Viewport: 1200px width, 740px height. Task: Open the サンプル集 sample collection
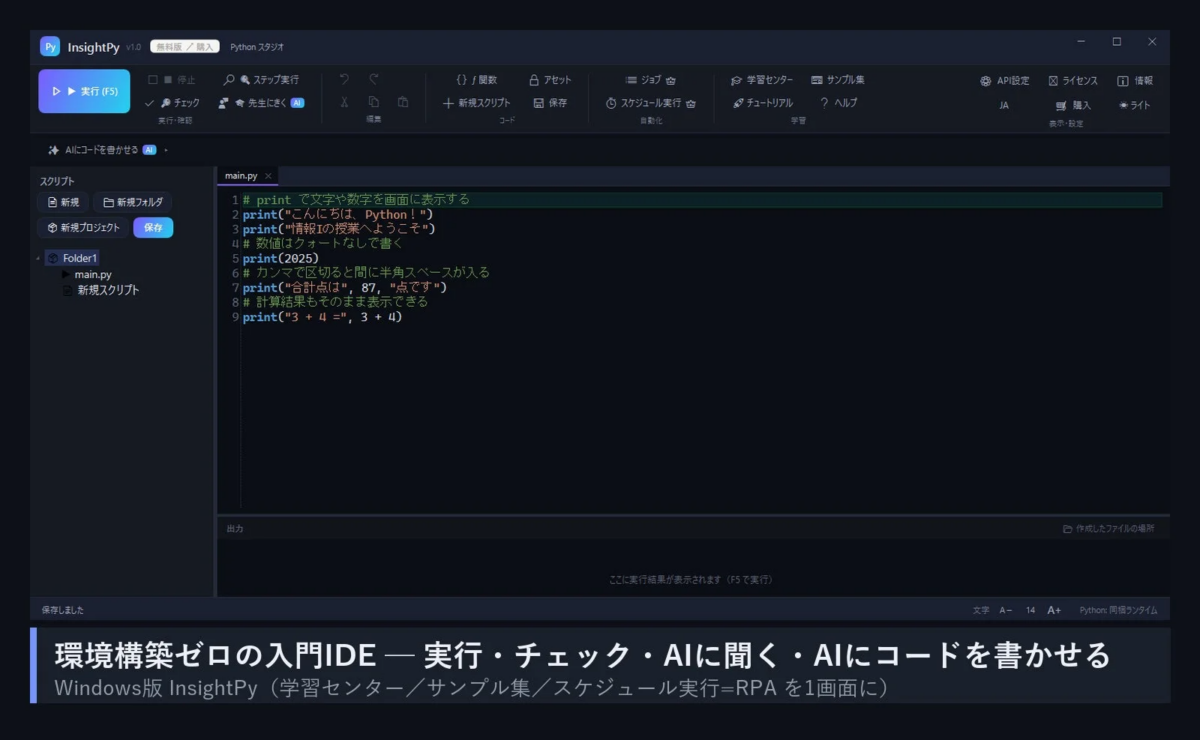838,80
